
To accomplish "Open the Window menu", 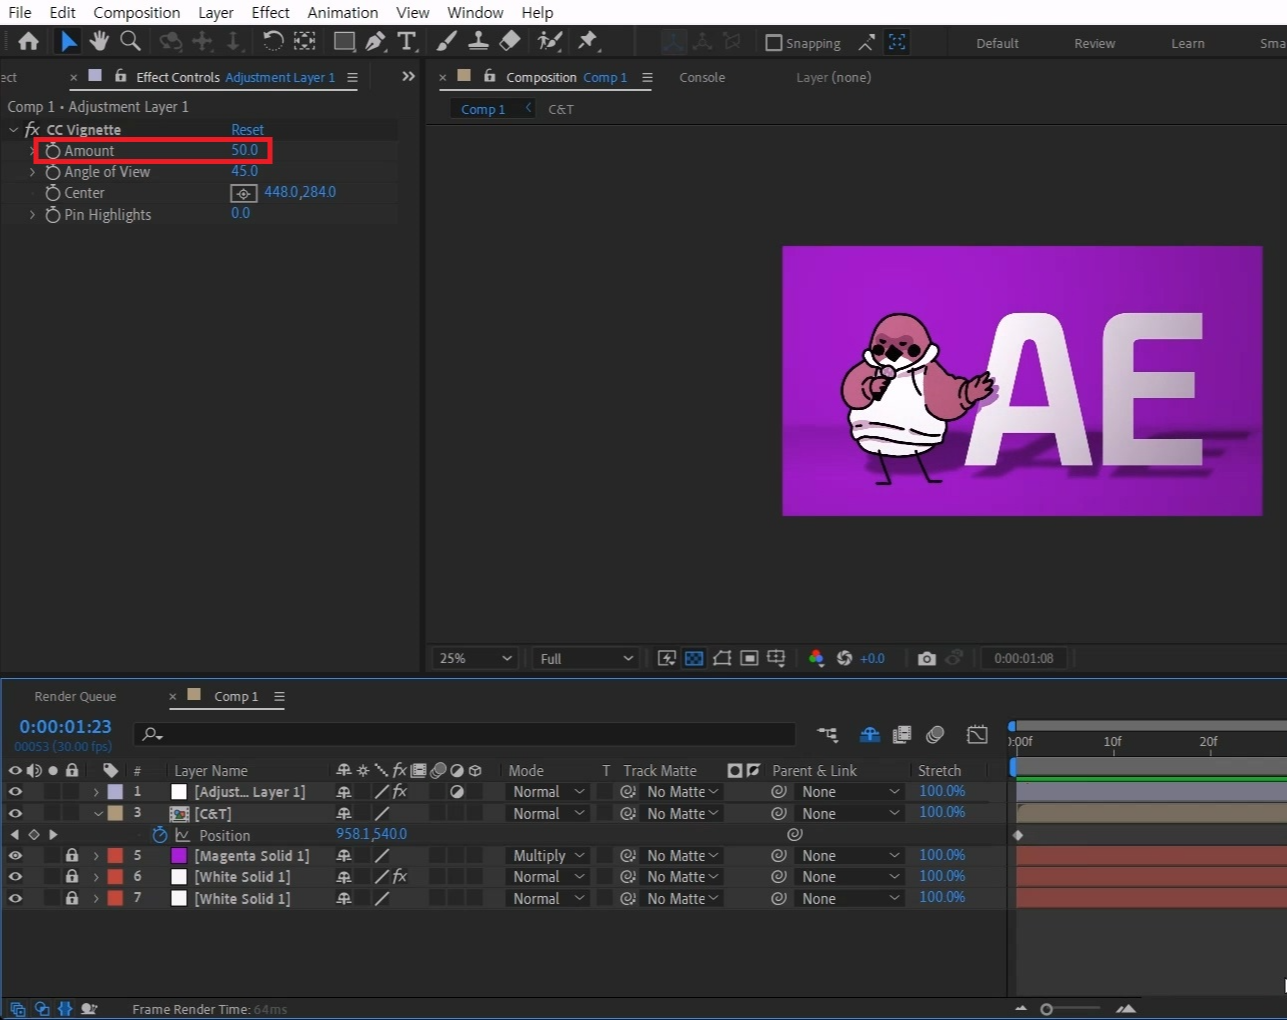I will pos(475,12).
